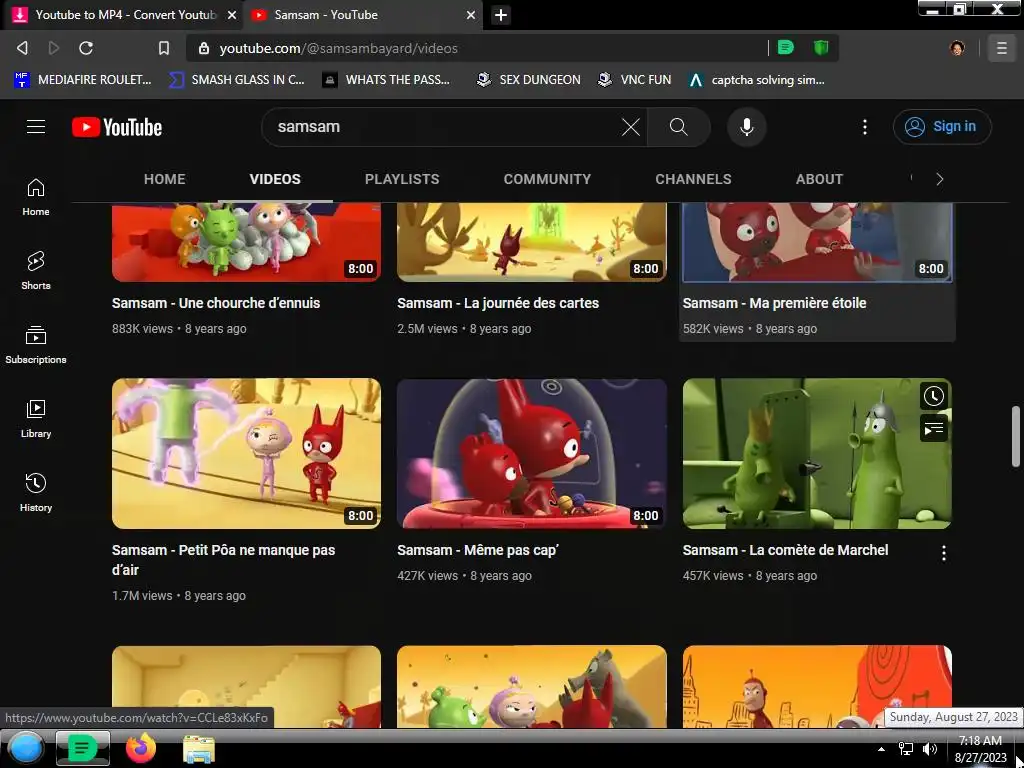
Task: Open Firefox from the taskbar
Action: point(140,748)
